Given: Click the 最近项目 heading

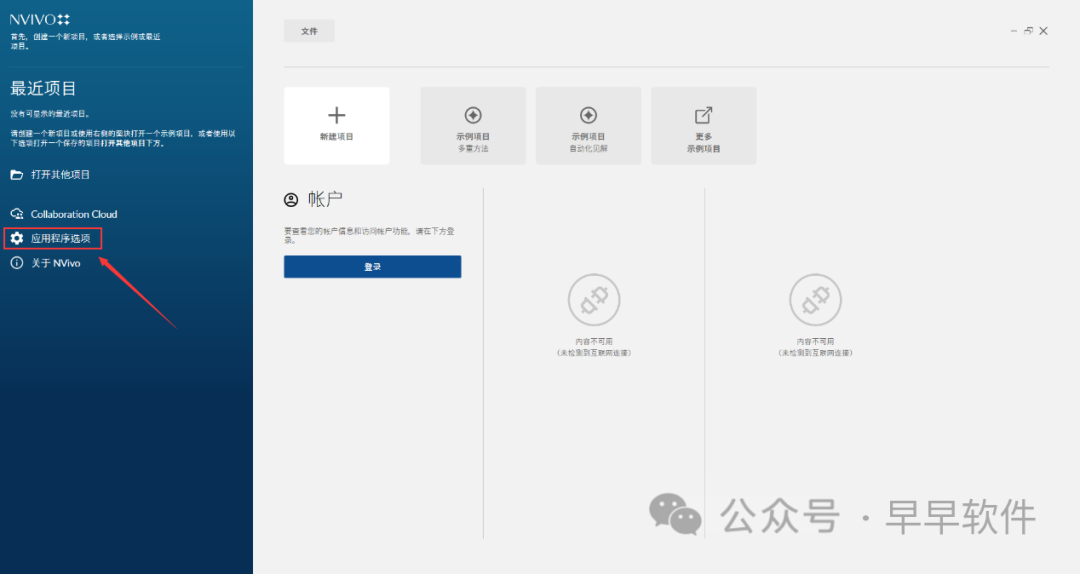Looking at the screenshot, I should pyautogui.click(x=44, y=89).
